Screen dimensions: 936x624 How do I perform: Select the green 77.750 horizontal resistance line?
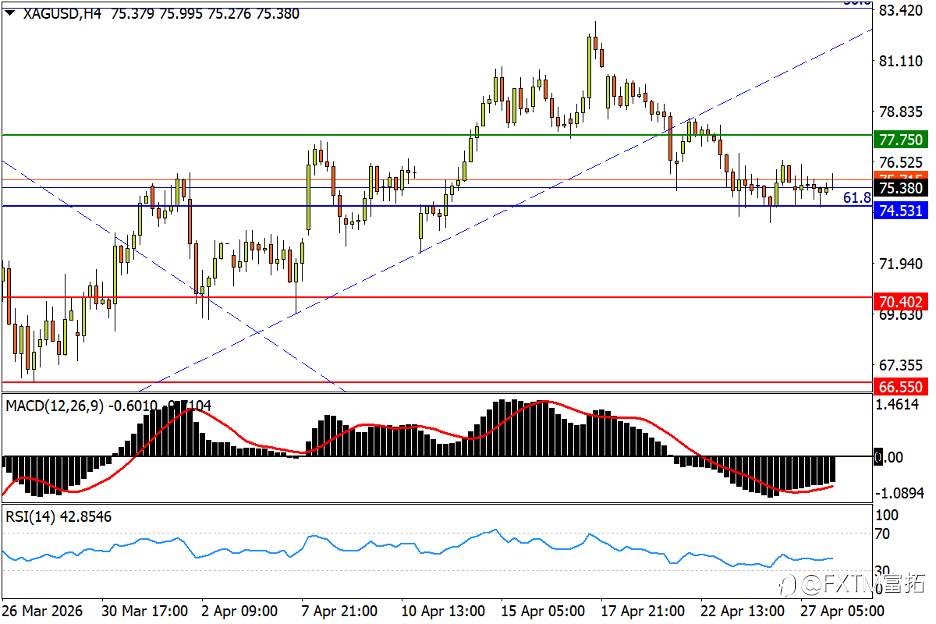(436, 135)
